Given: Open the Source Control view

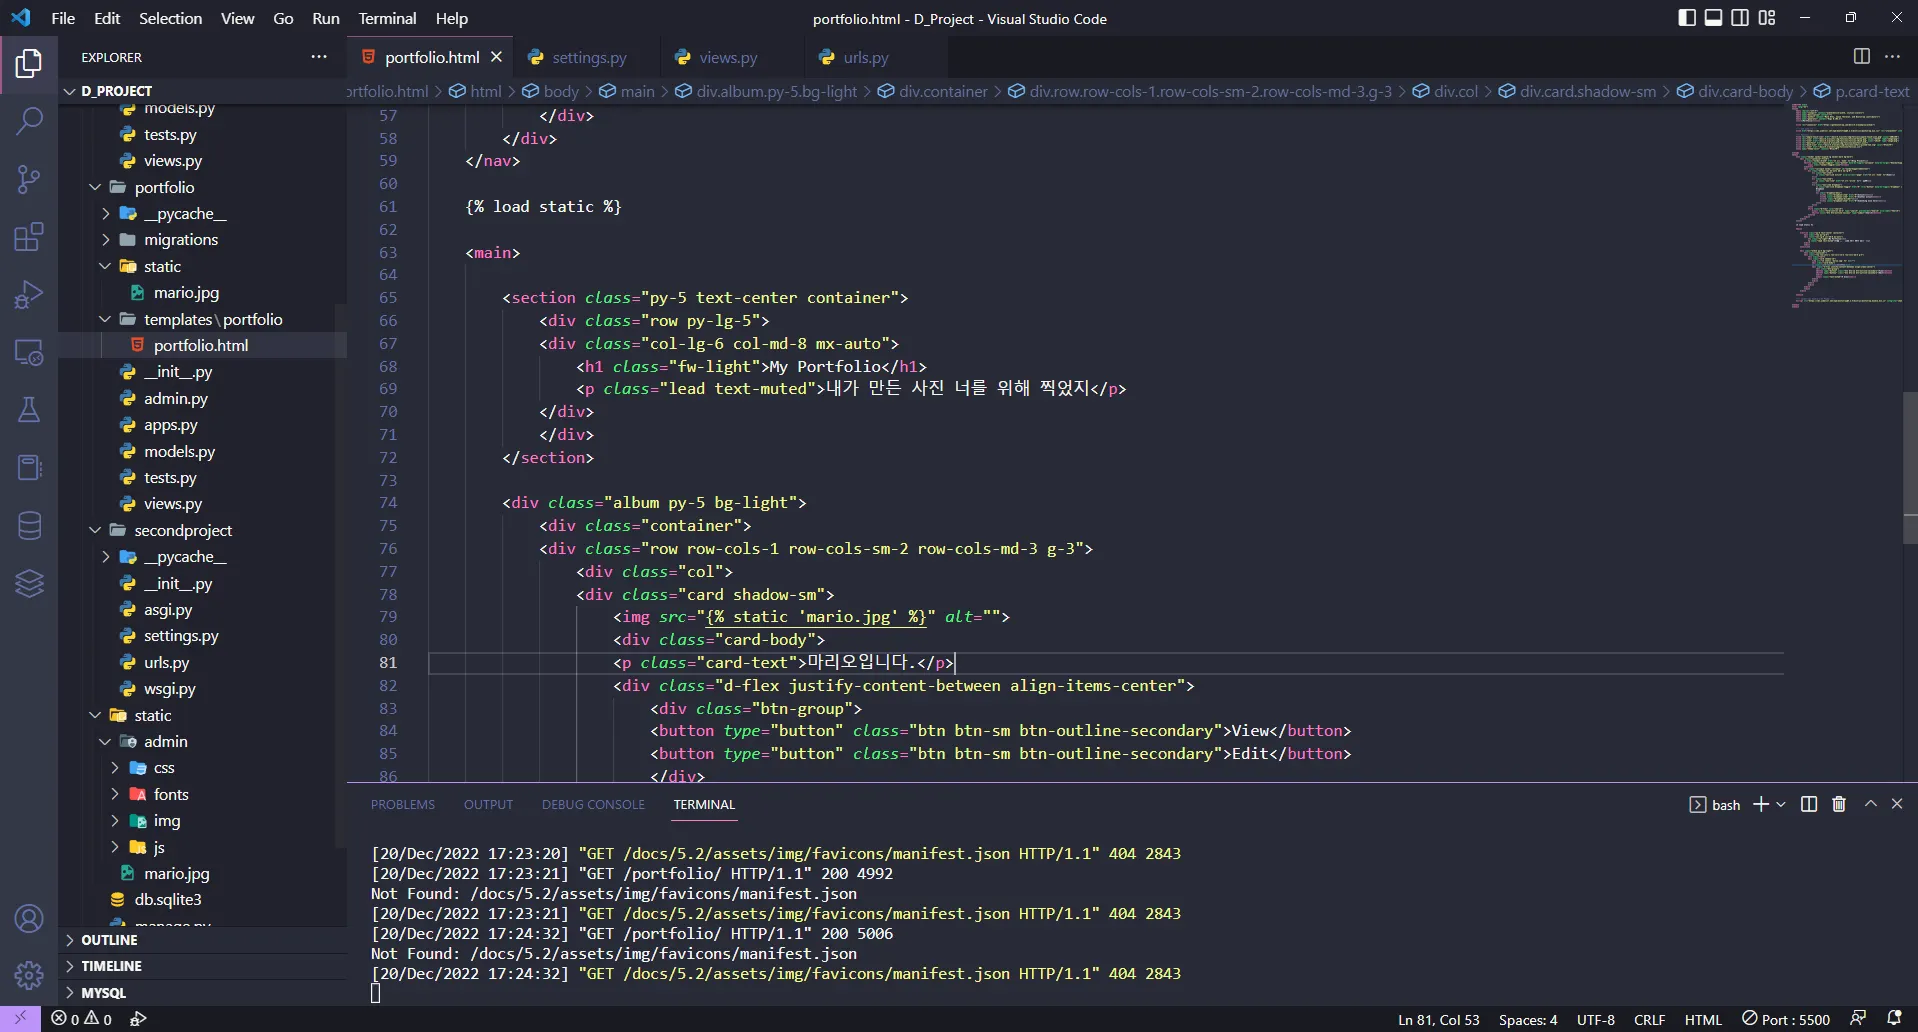Looking at the screenshot, I should click(x=29, y=180).
